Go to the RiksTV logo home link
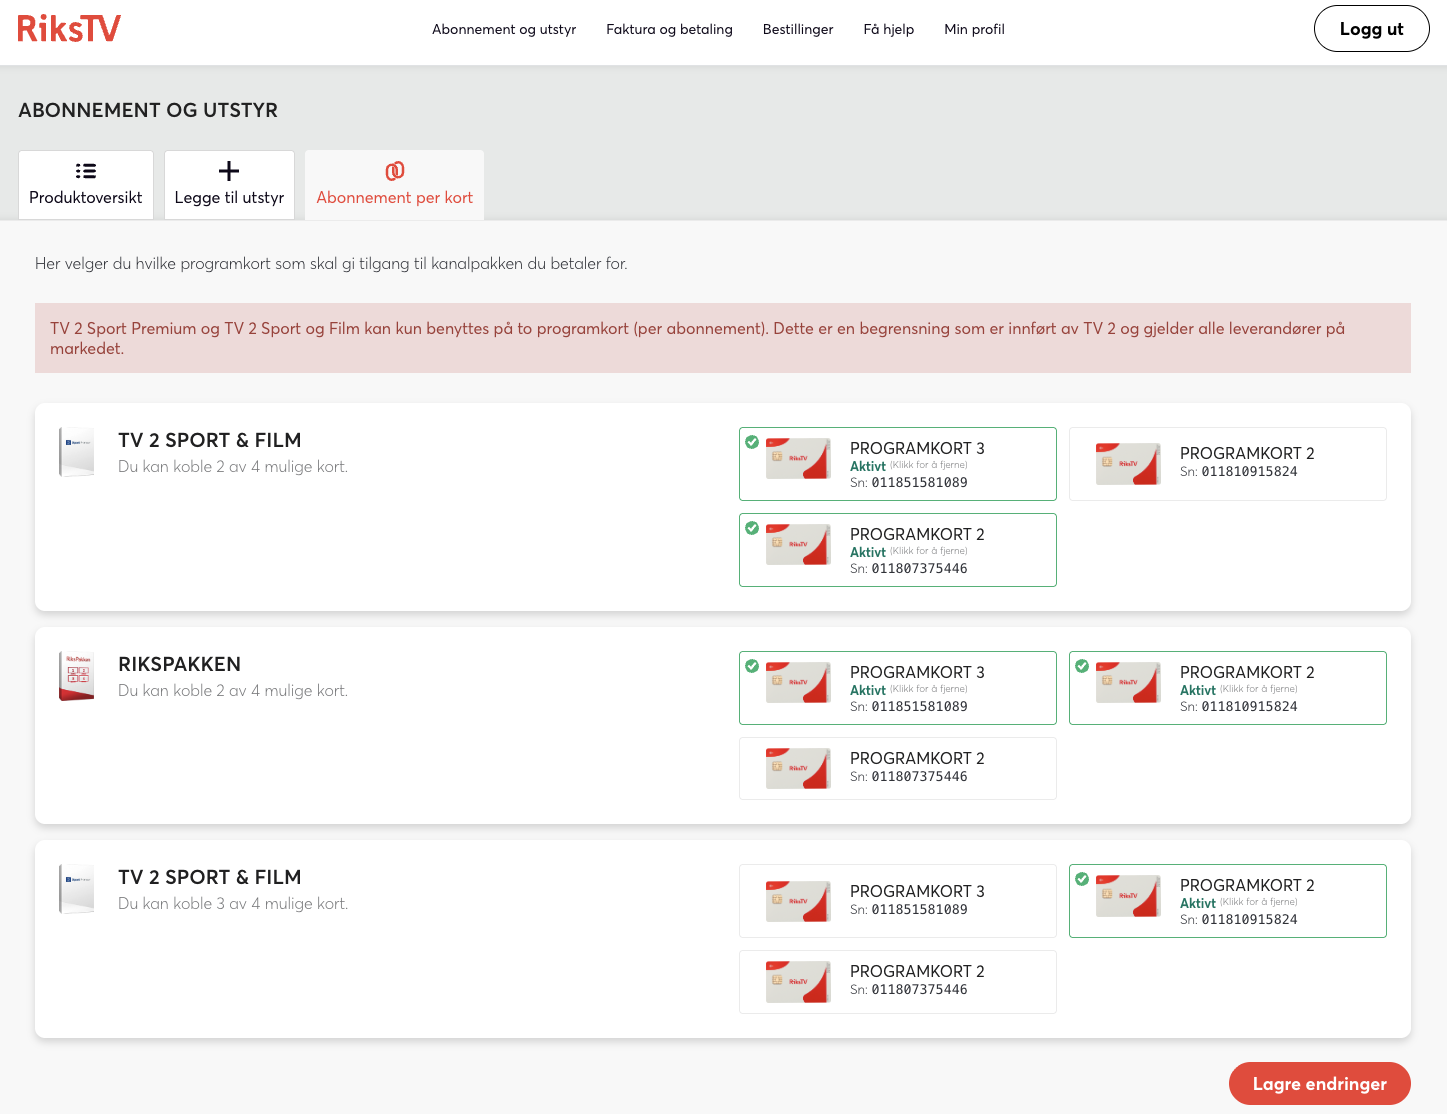This screenshot has height=1114, width=1447. coord(69,29)
